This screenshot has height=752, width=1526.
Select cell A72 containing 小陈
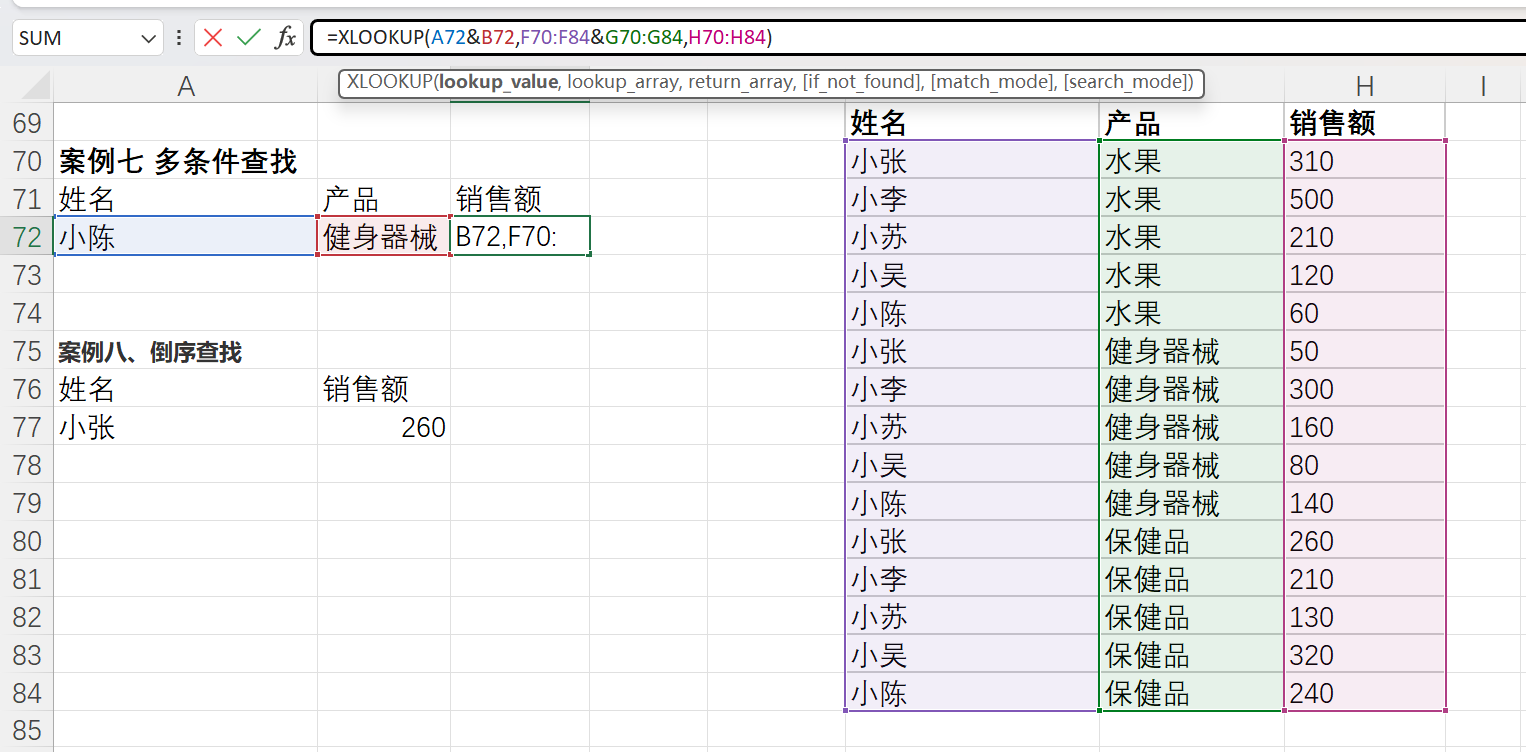coord(185,237)
